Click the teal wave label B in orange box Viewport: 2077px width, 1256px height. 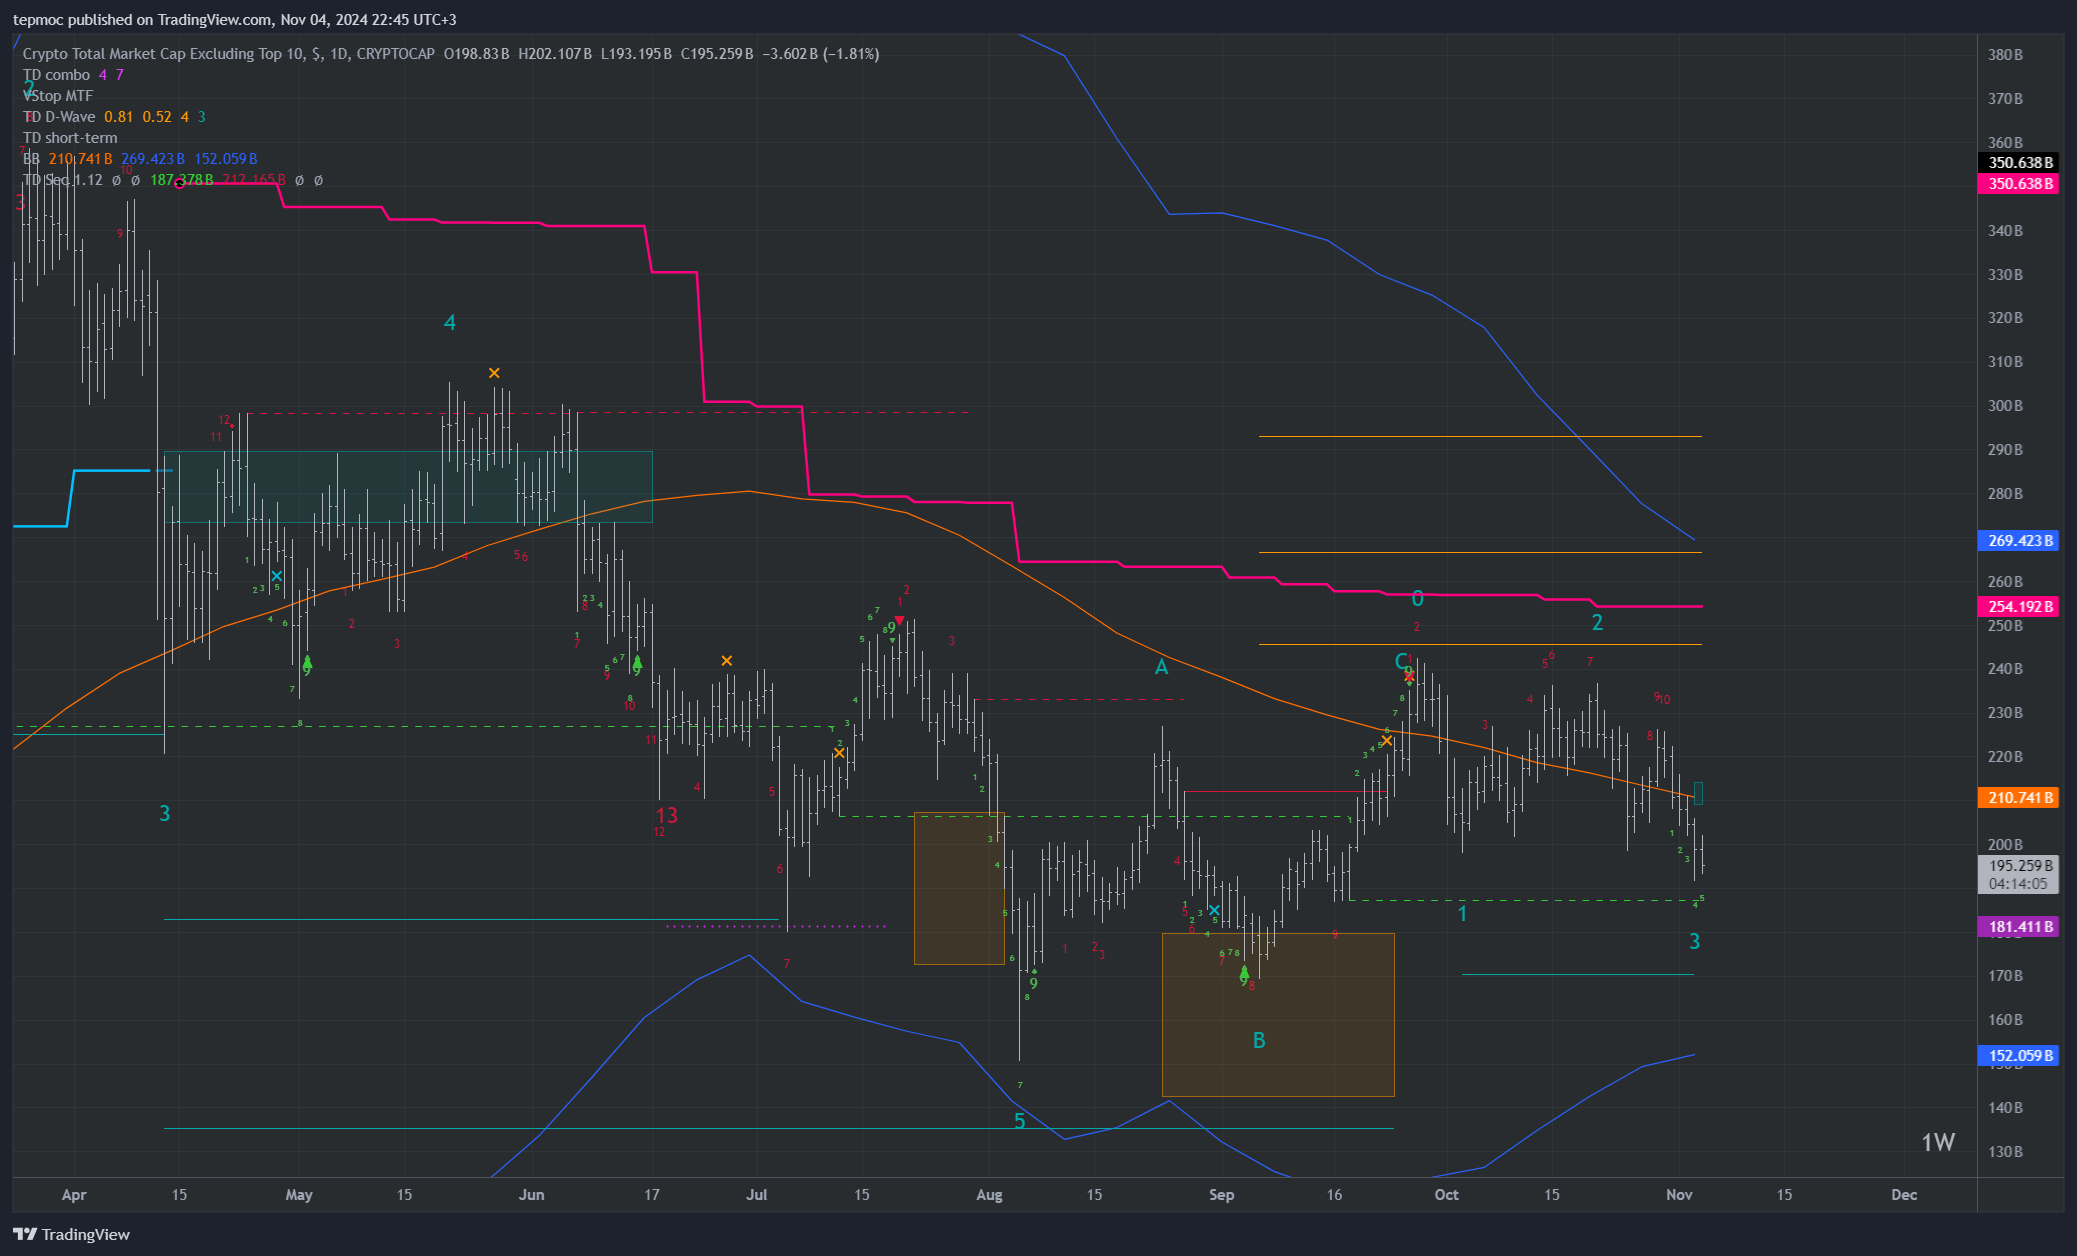point(1259,1041)
